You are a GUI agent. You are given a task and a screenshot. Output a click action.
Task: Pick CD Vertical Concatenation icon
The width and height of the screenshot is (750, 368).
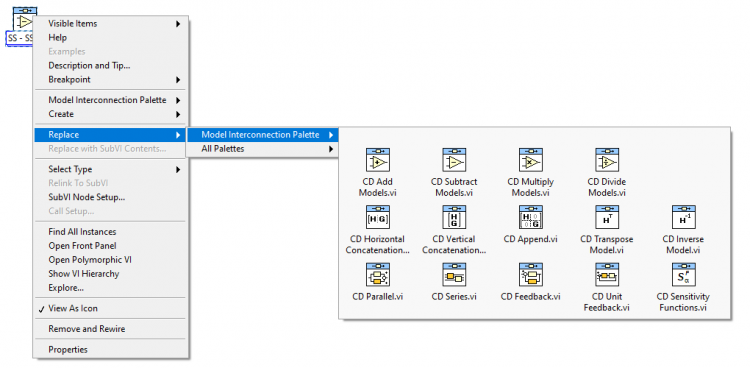454,217
